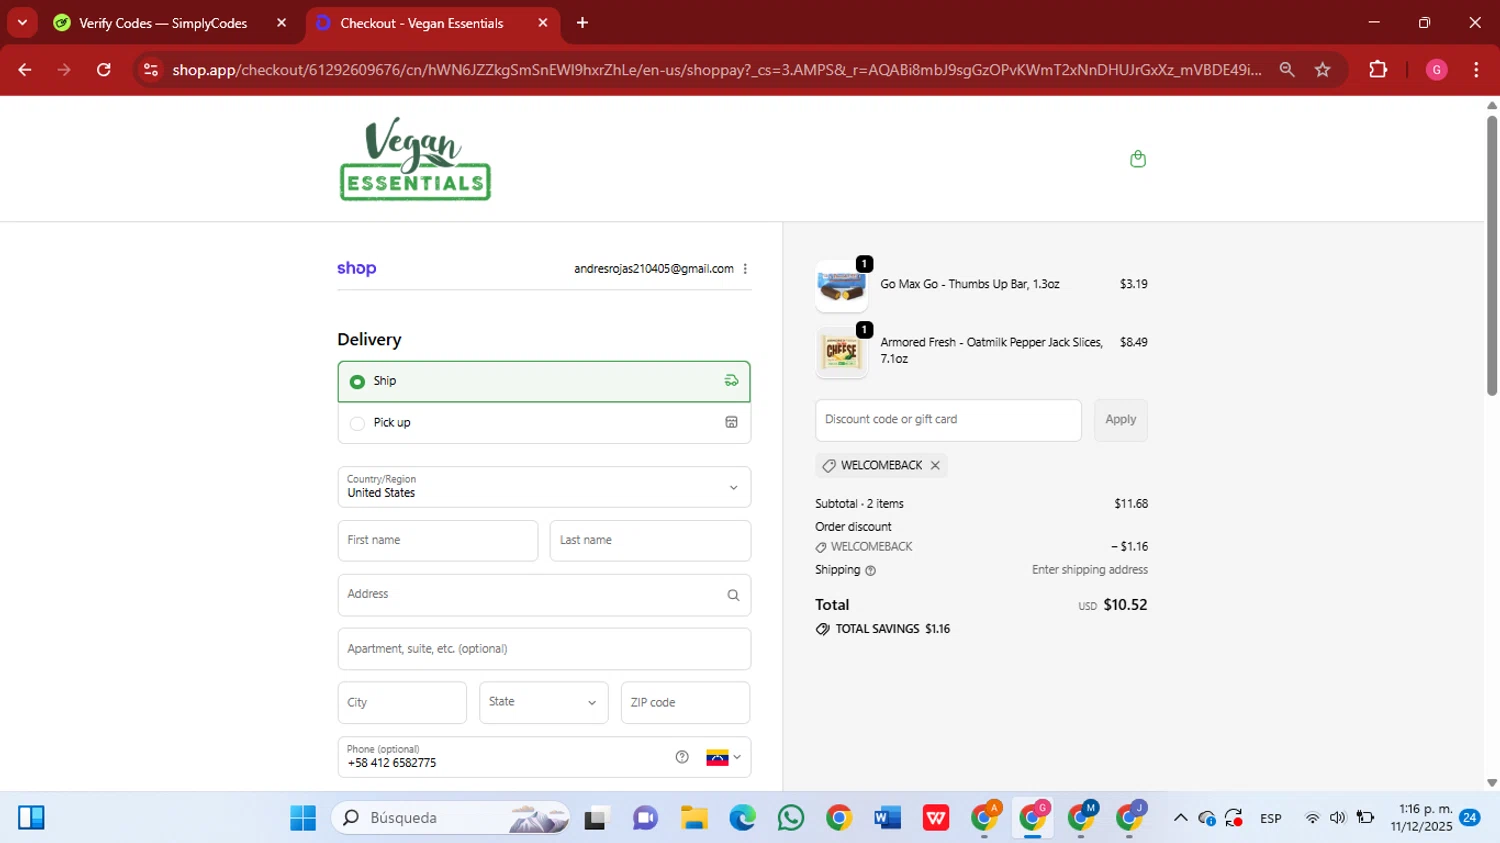1500x843 pixels.
Task: Open Chrome profile avatar G
Action: (x=1436, y=70)
